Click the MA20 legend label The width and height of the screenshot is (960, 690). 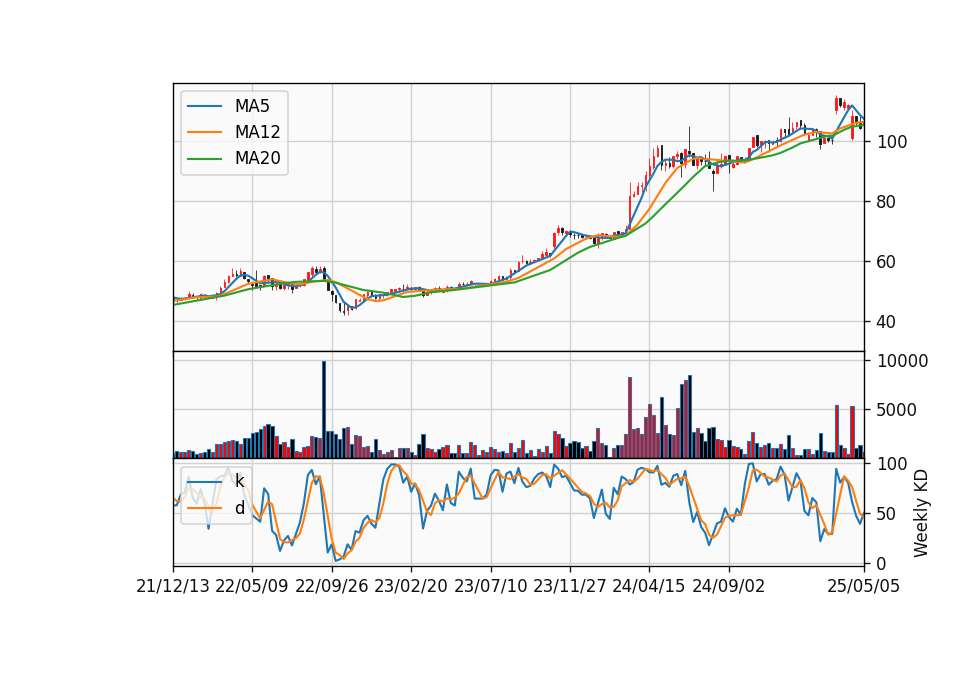257,159
